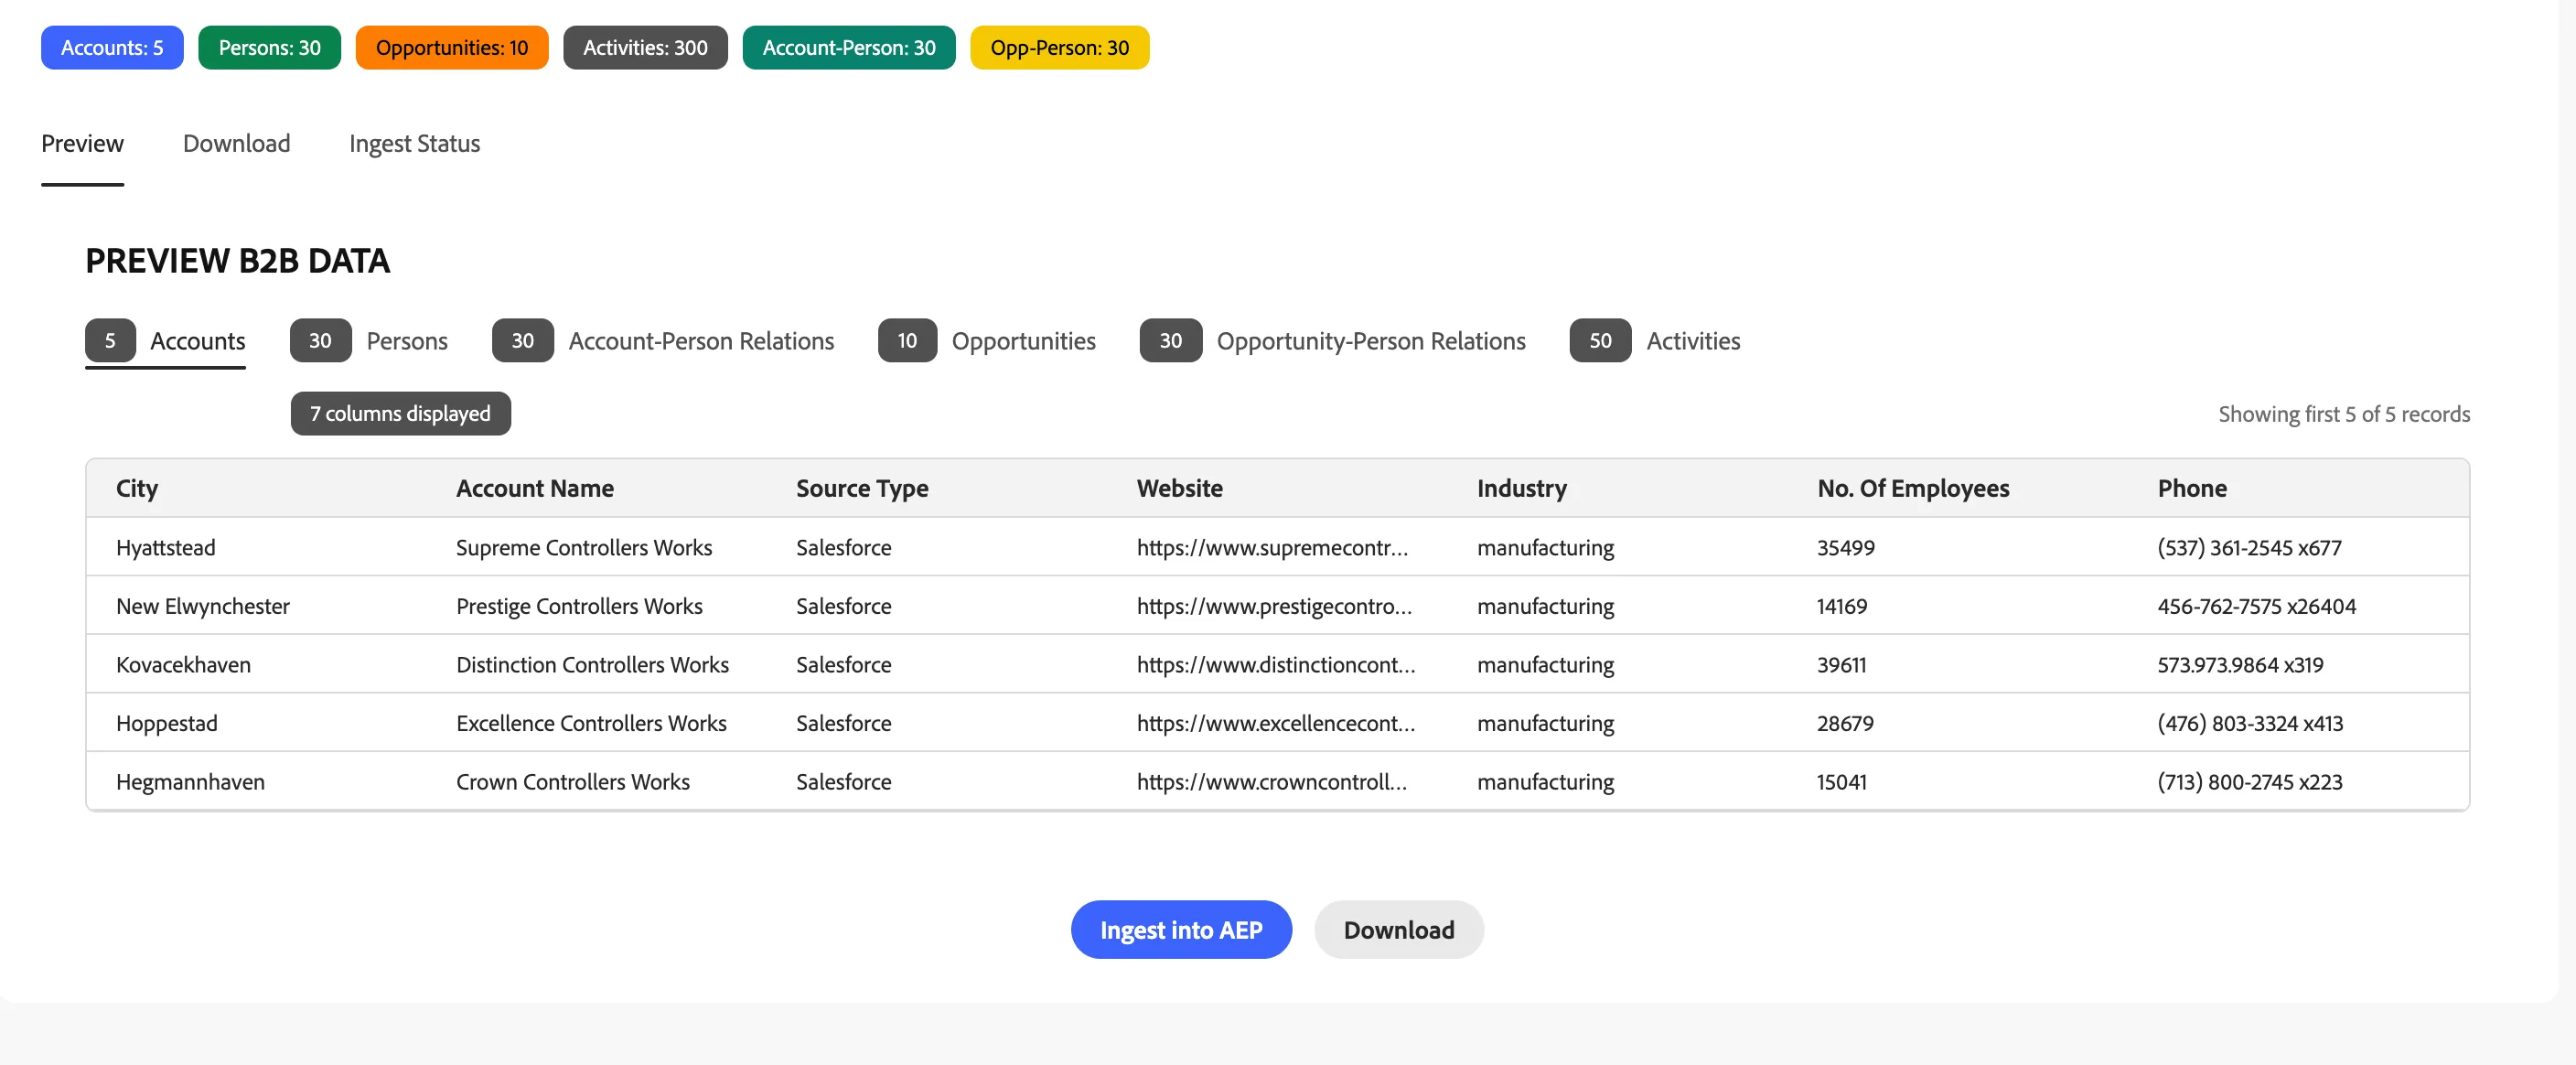Open the Persons data tab

pyautogui.click(x=368, y=341)
